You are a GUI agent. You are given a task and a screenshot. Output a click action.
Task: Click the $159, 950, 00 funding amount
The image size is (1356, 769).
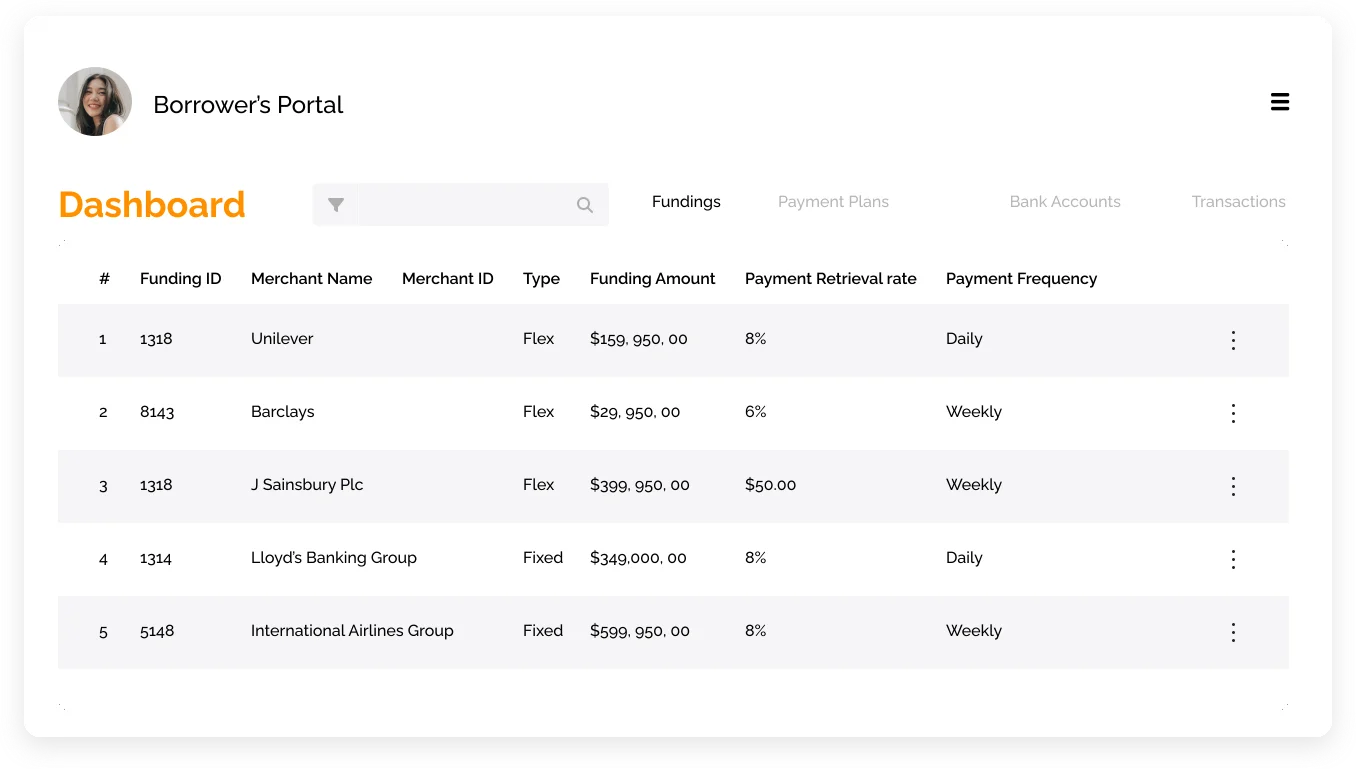click(x=639, y=339)
